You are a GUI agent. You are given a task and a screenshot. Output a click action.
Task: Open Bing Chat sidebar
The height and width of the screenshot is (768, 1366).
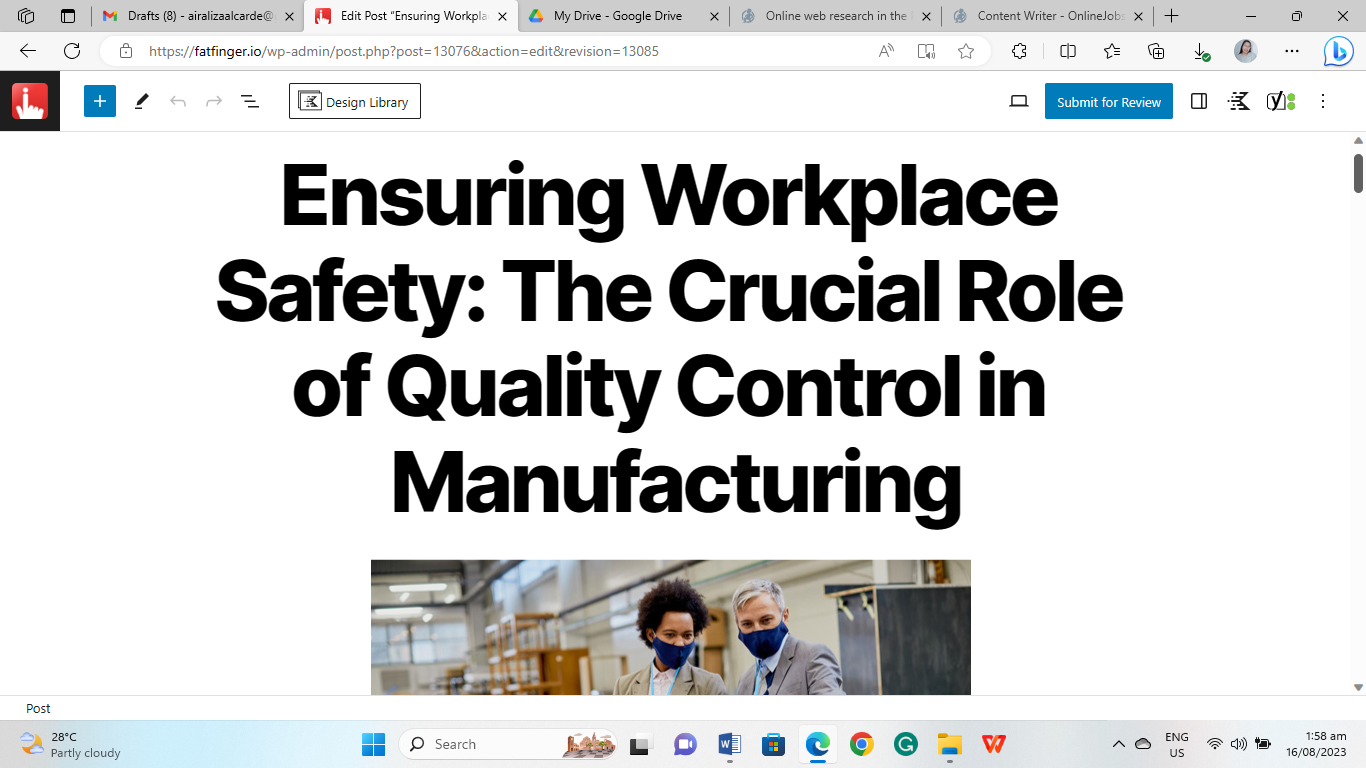click(x=1338, y=51)
